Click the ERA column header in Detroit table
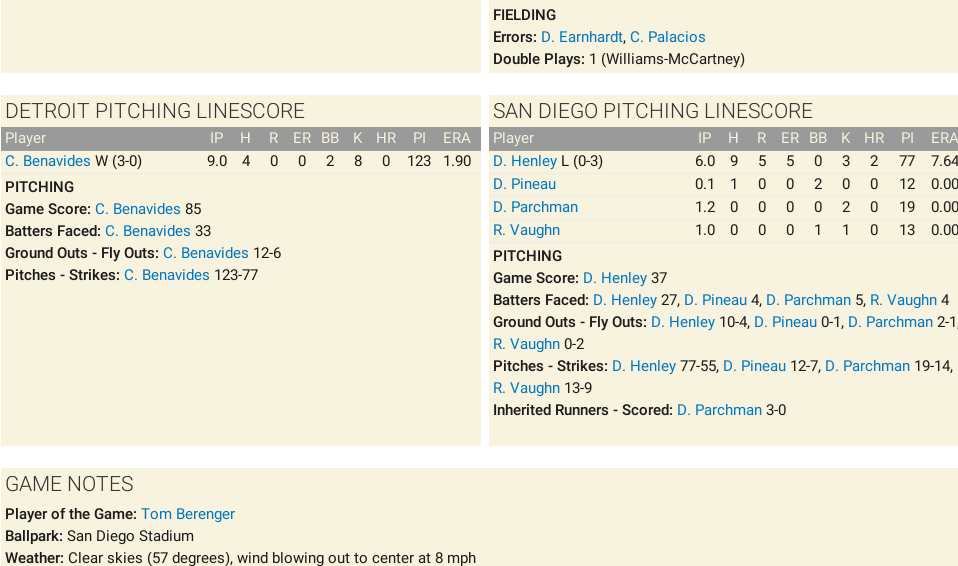Viewport: 958px width, 566px height. coord(456,138)
